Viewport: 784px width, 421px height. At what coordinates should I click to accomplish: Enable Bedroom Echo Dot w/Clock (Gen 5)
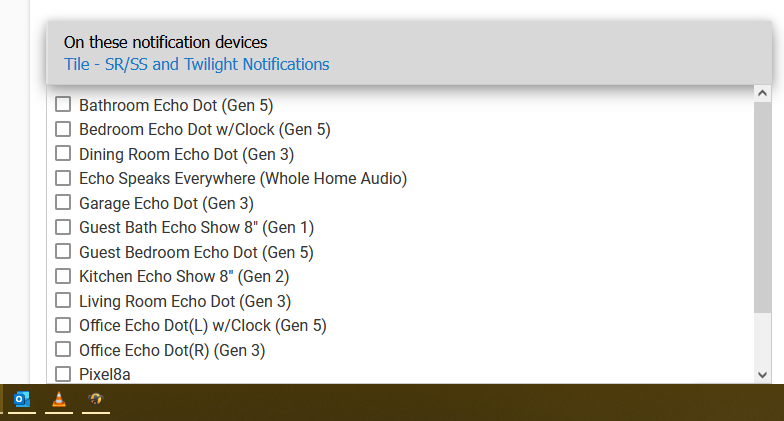(63, 129)
